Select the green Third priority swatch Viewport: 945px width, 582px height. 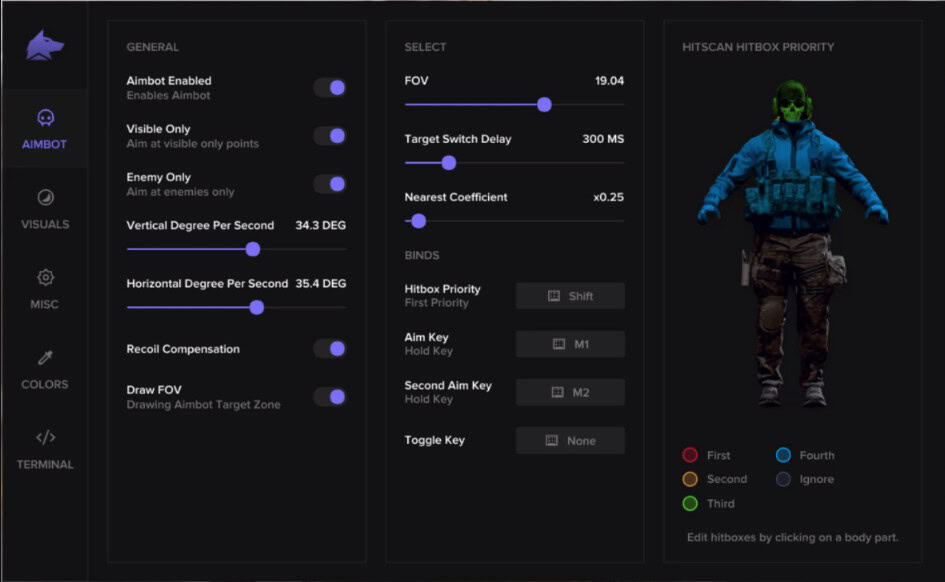pyautogui.click(x=690, y=503)
